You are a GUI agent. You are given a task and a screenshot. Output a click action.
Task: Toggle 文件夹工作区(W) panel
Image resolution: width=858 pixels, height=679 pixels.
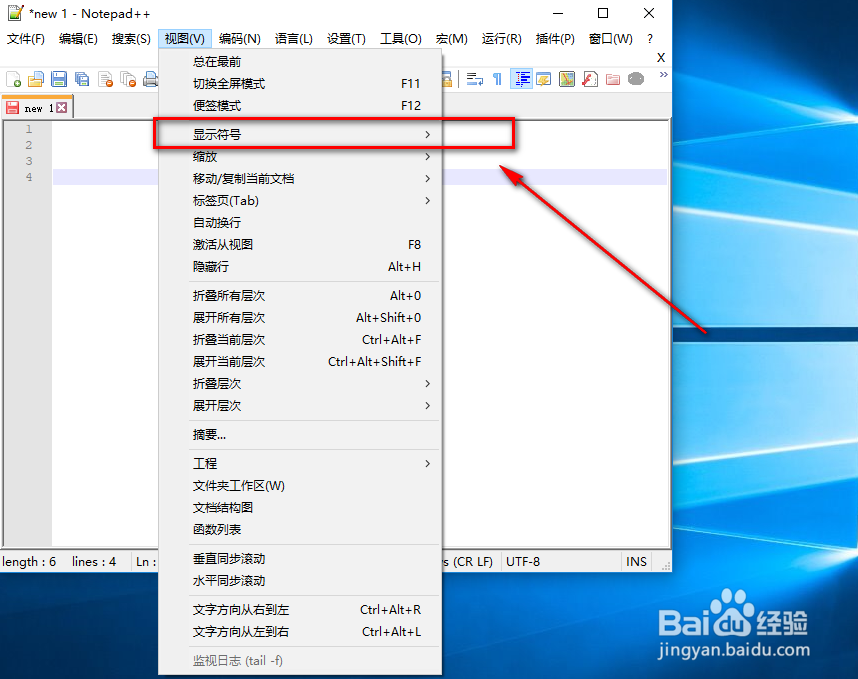tap(300, 485)
